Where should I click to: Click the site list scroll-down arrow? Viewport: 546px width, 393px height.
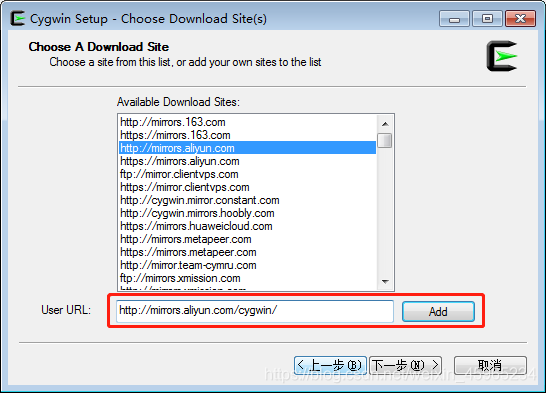(385, 281)
